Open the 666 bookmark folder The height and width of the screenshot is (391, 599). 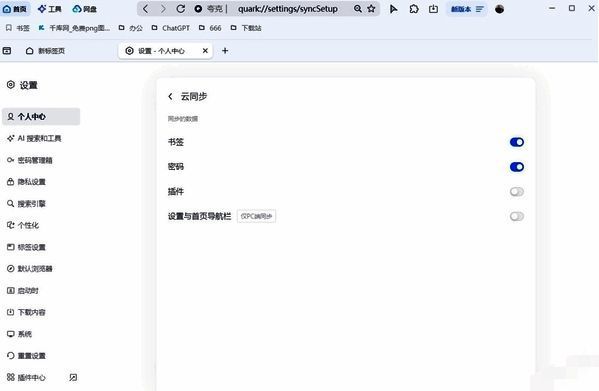click(210, 28)
